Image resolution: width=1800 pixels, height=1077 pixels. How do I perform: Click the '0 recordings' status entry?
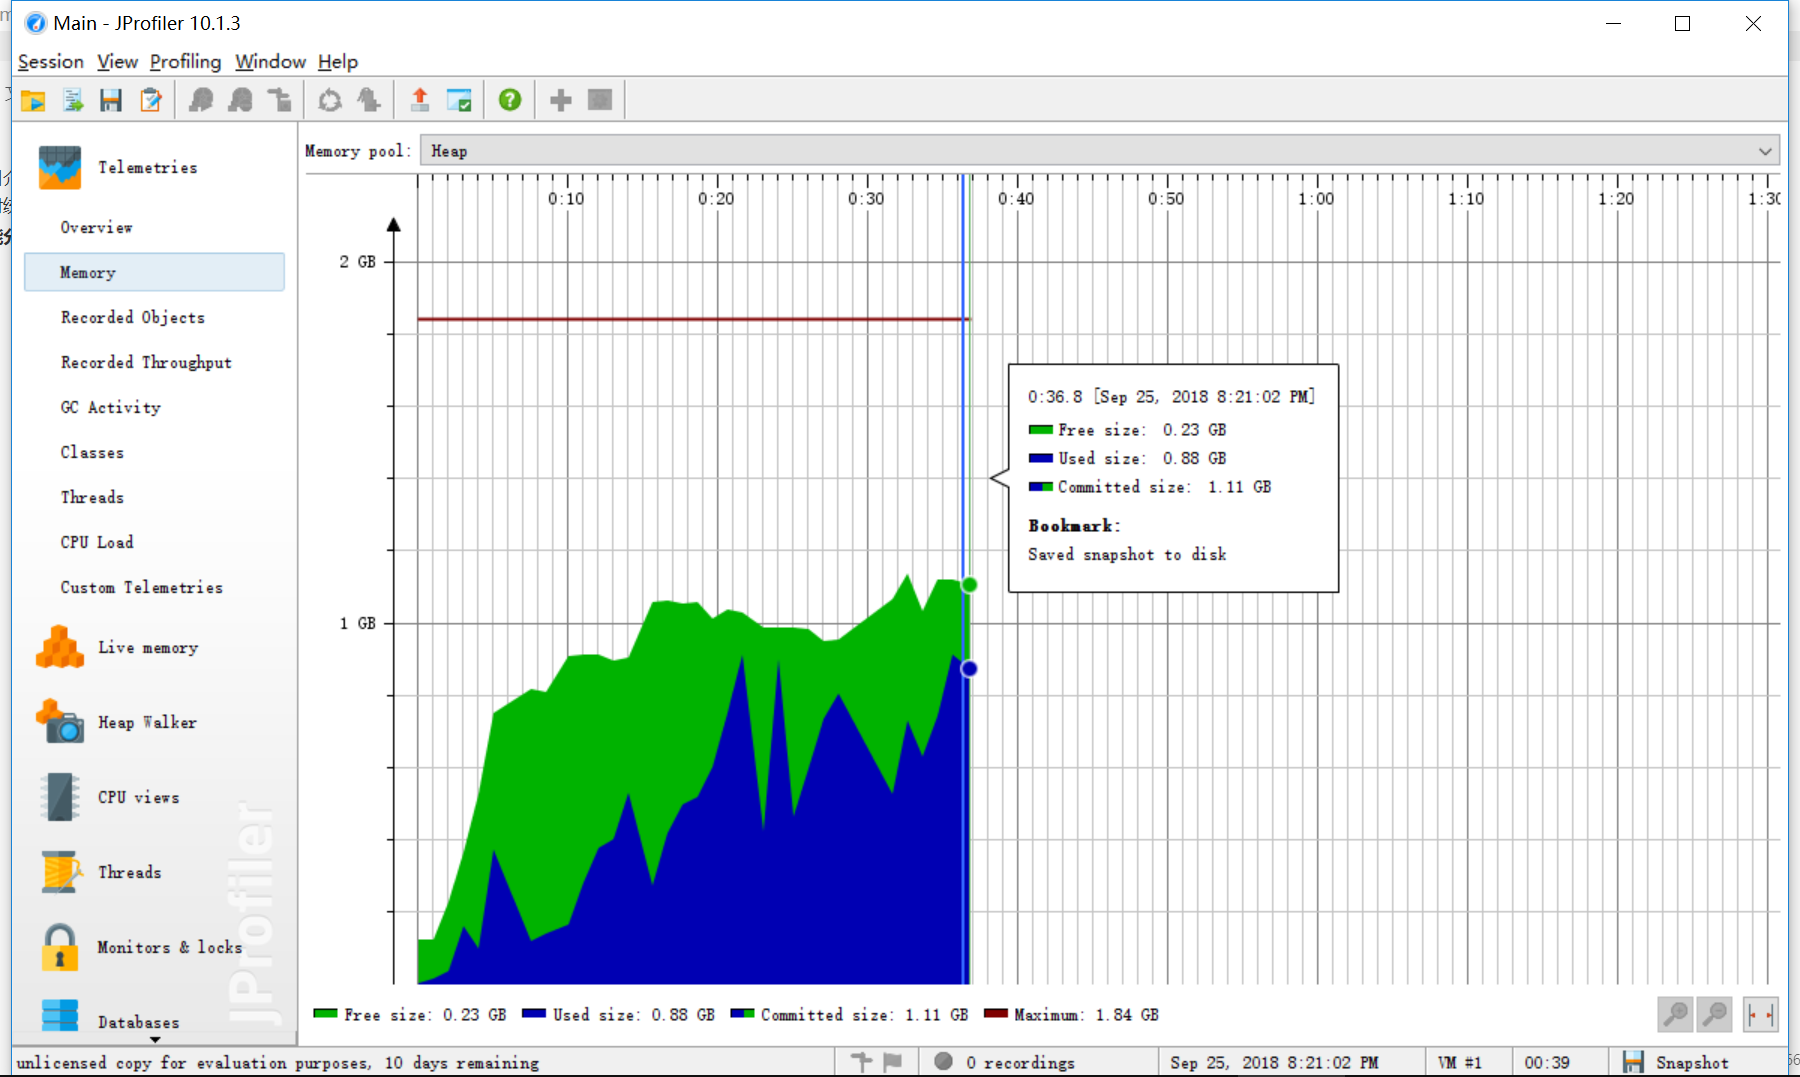click(x=1020, y=1062)
